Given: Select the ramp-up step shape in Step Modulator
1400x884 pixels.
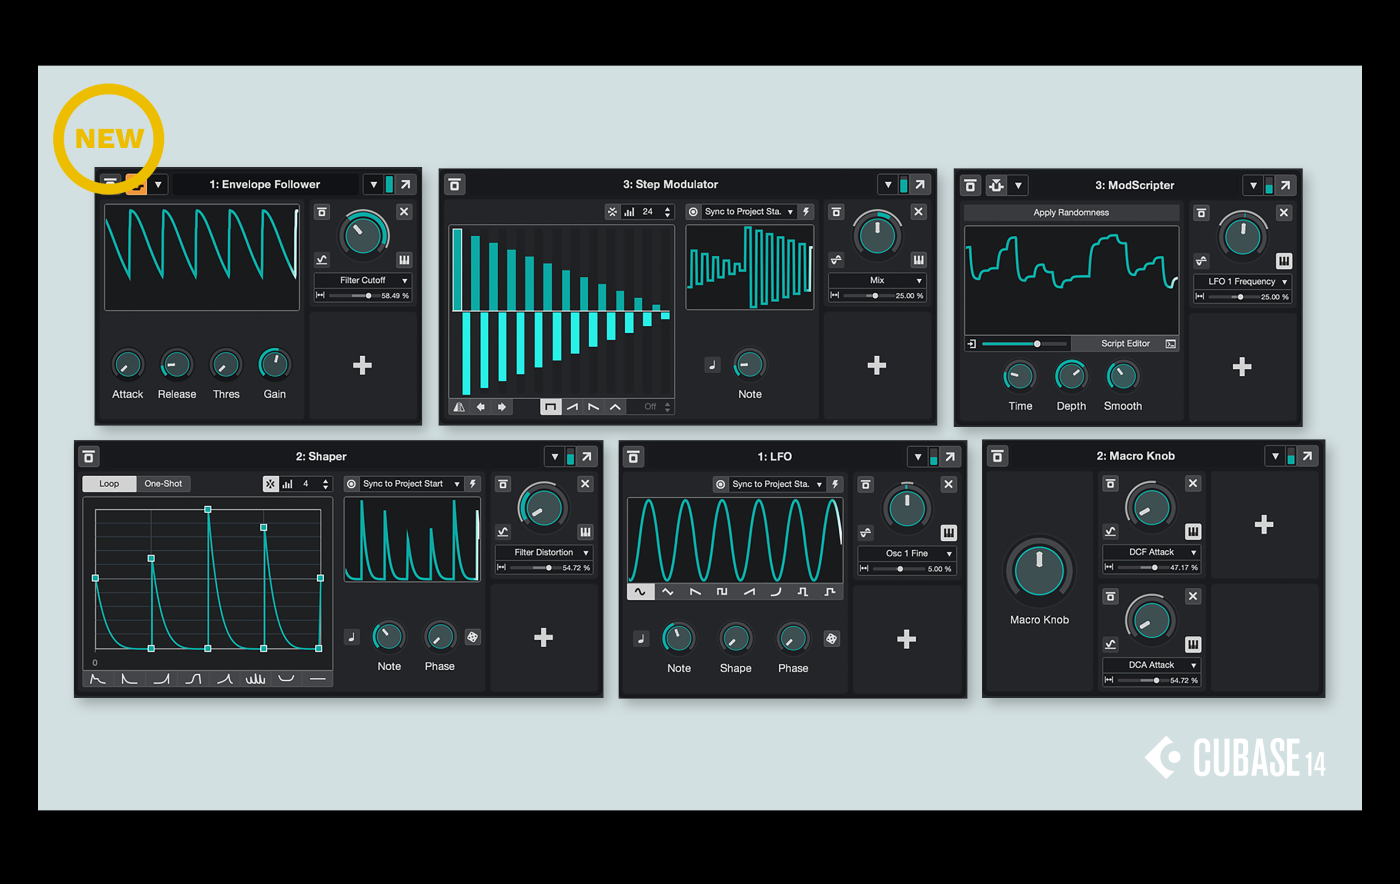Looking at the screenshot, I should (572, 407).
